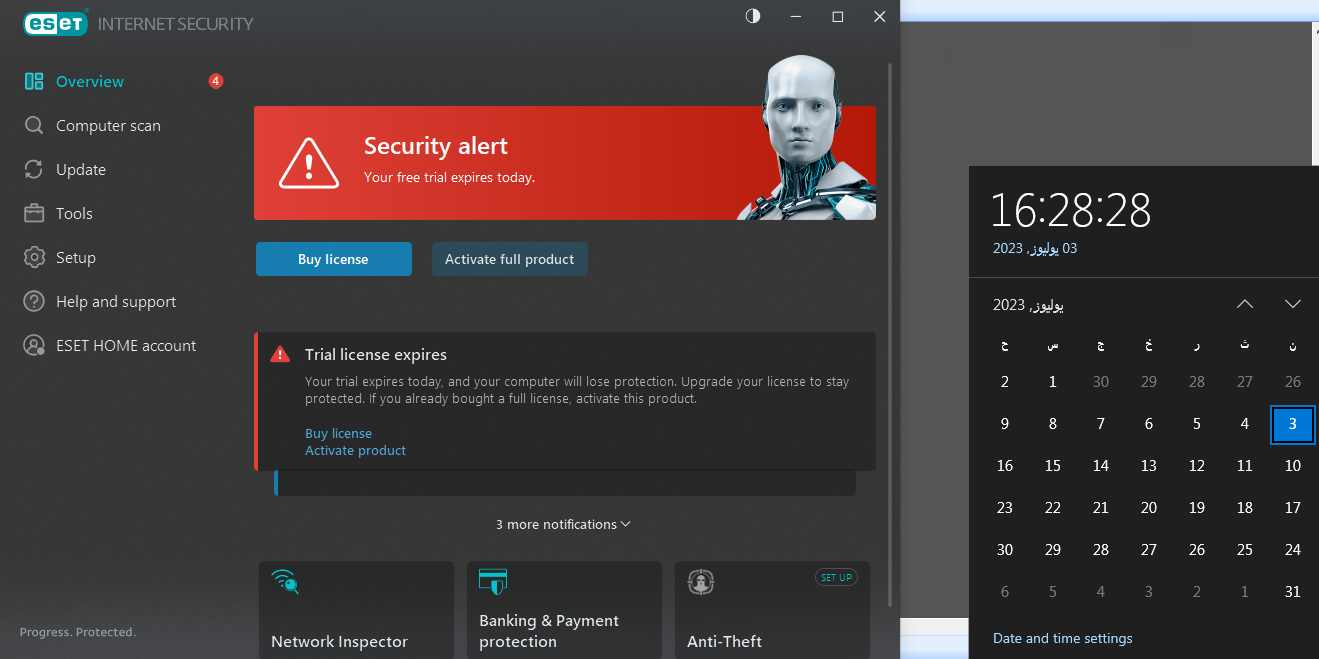Select date 20 in the calendar

[1149, 508]
